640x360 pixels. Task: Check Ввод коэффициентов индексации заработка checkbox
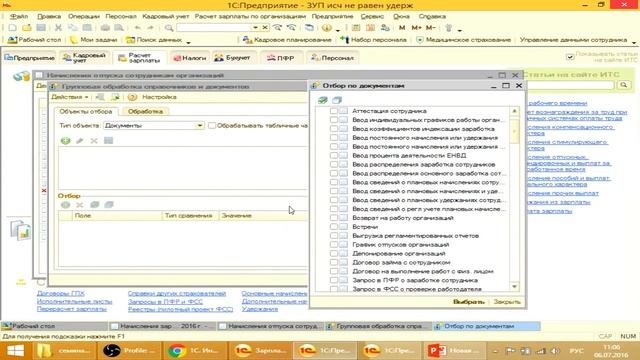tap(334, 129)
